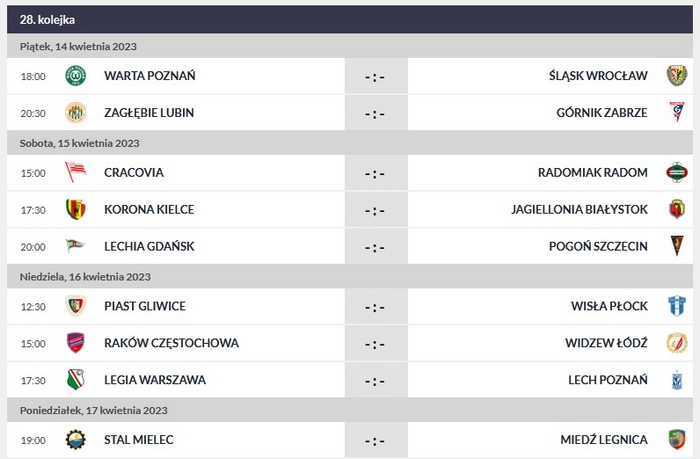Click the Lech Poznań club crest

pos(676,380)
